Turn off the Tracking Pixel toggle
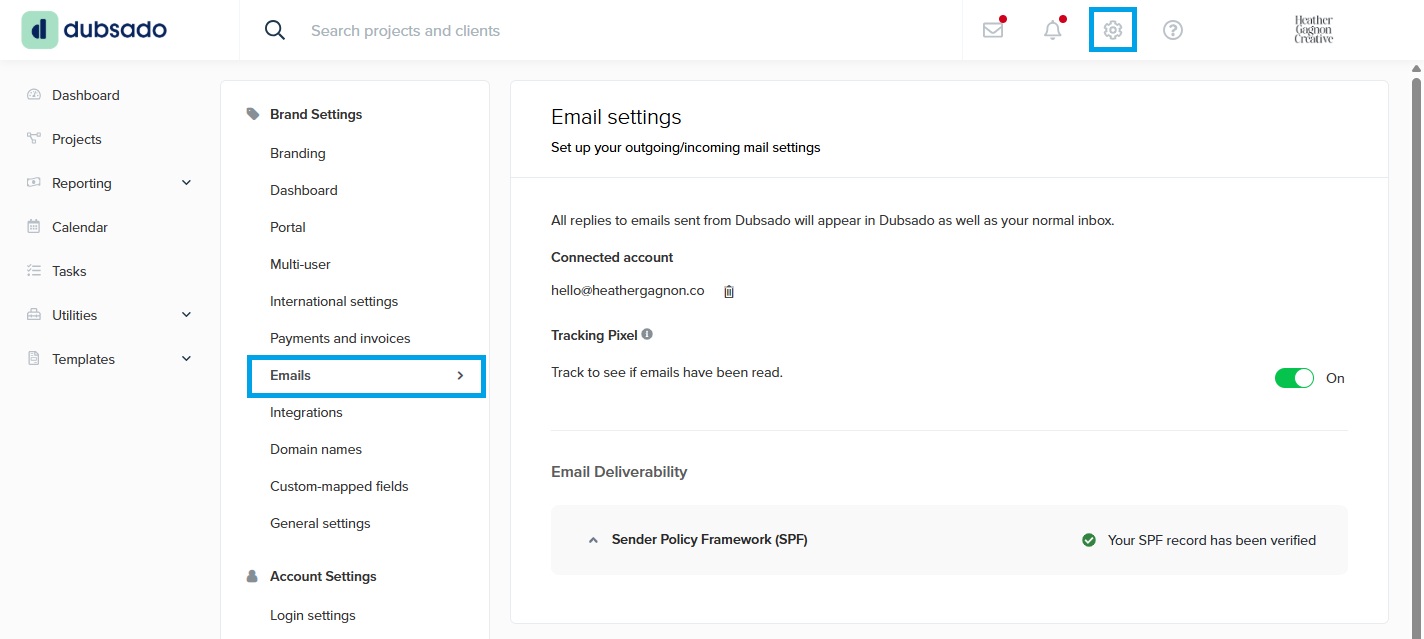This screenshot has width=1424, height=639. [1294, 378]
